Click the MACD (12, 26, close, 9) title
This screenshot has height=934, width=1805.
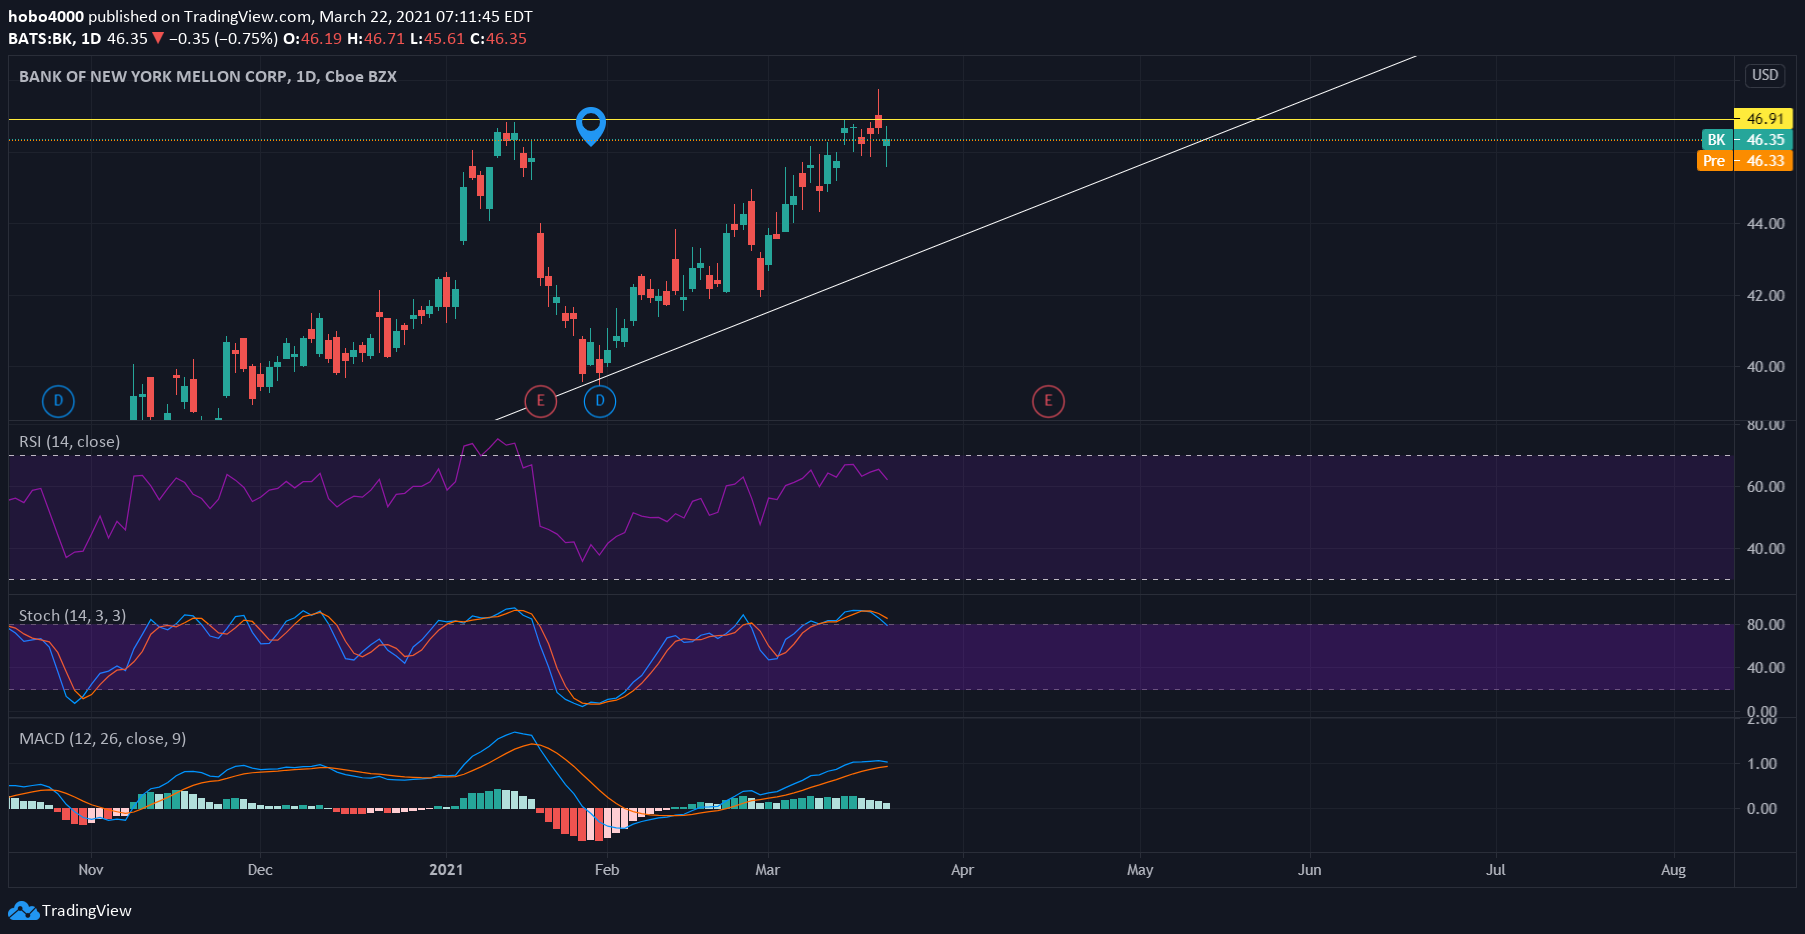(x=103, y=739)
